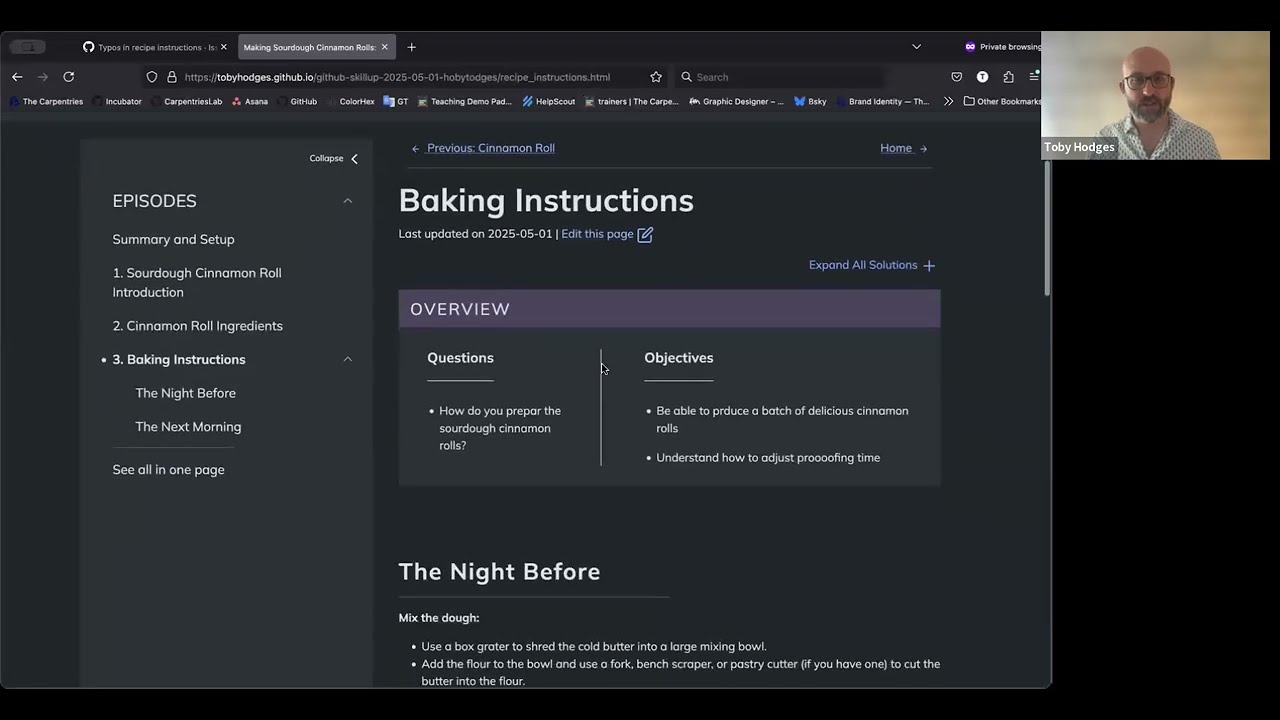The width and height of the screenshot is (1280, 720).
Task: Open See all in one page
Action: pos(168,470)
